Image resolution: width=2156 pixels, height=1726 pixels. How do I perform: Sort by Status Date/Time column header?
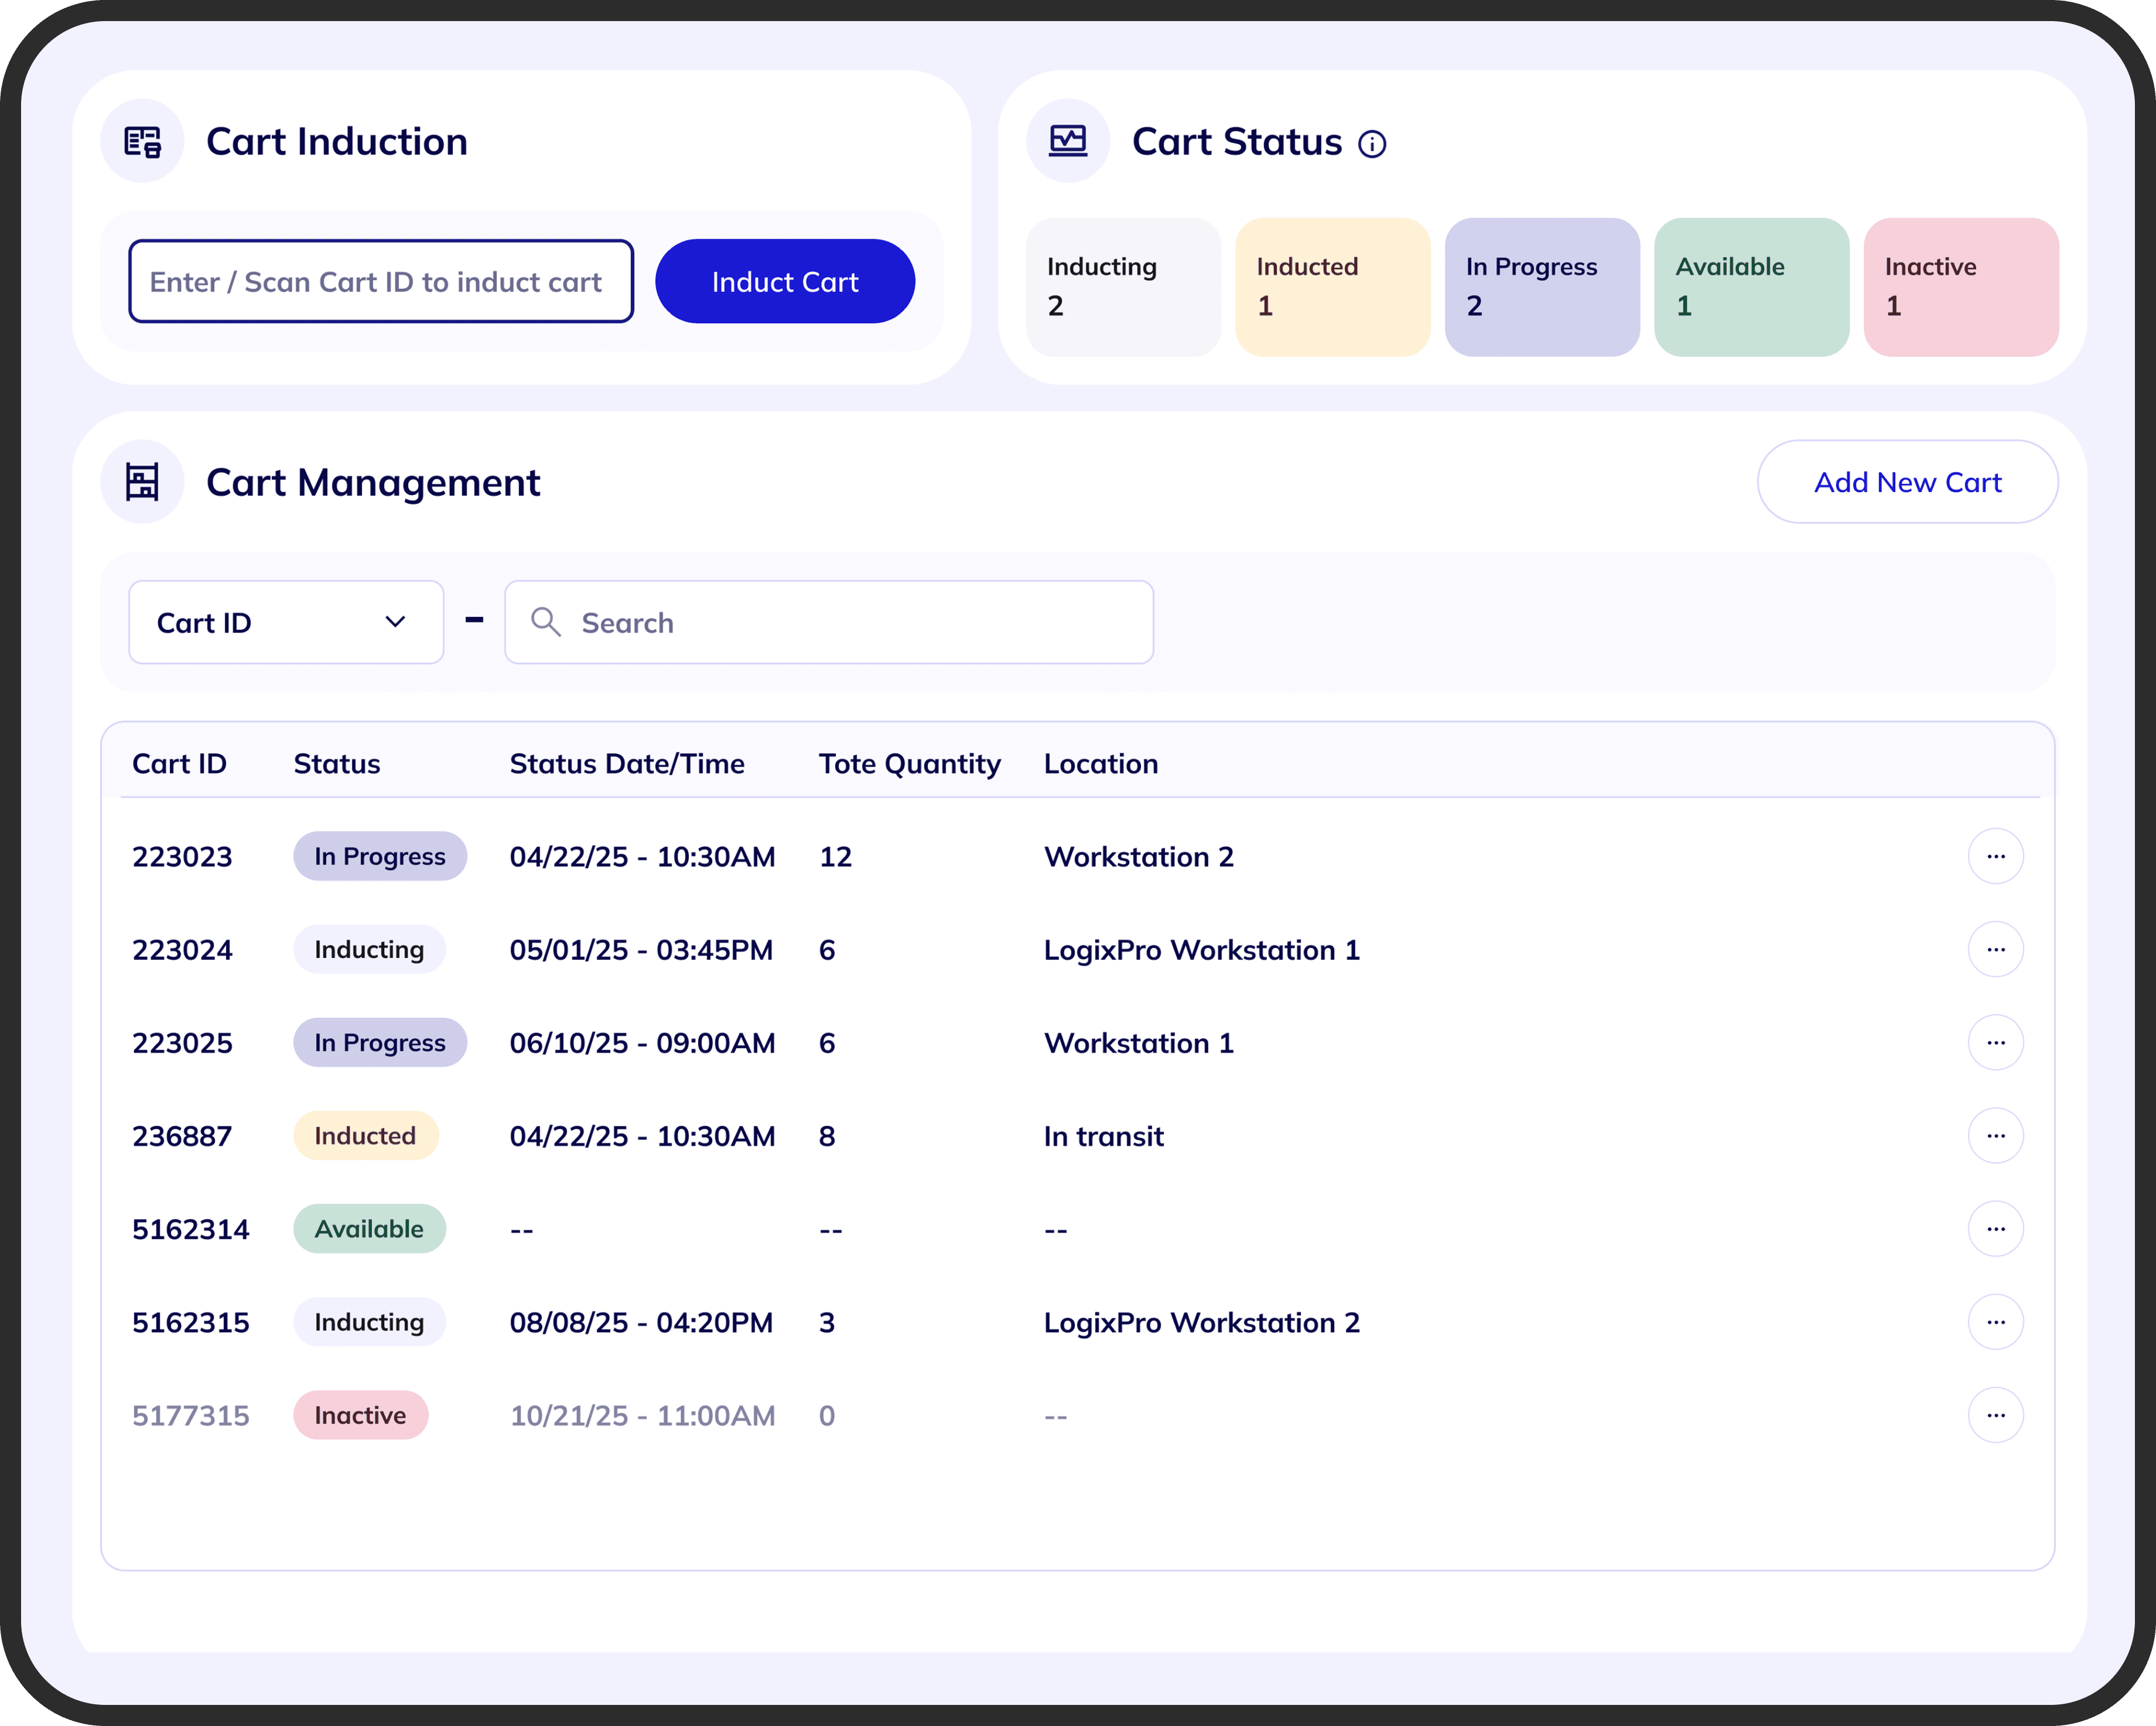[627, 764]
